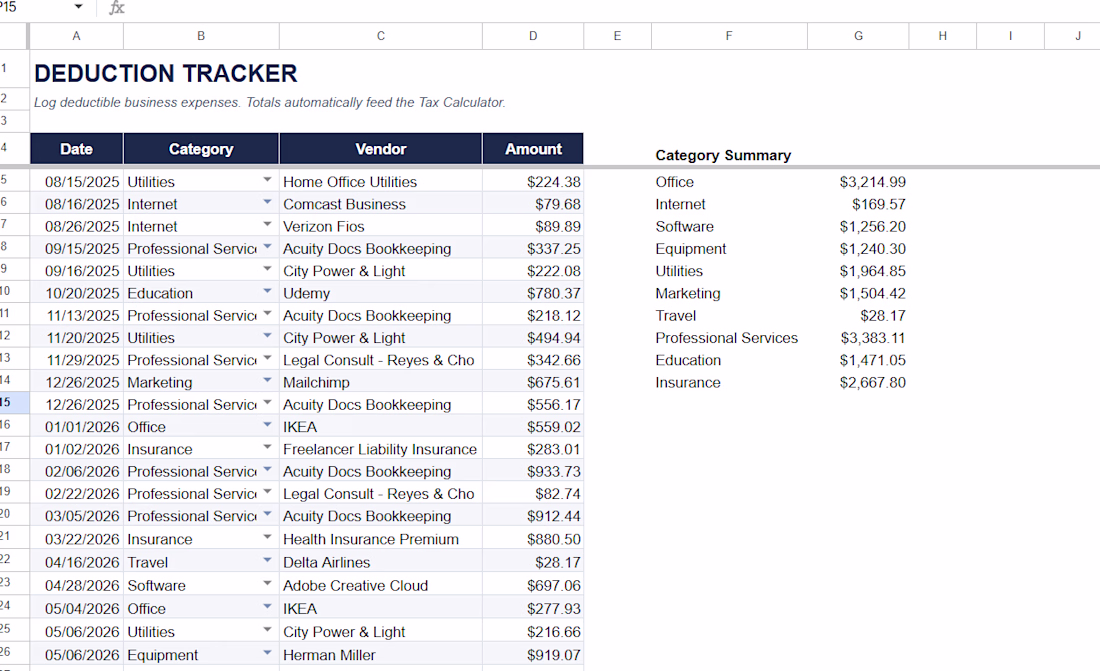
Task: Open category dropdown for Home Office Utilities row
Action: pyautogui.click(x=267, y=180)
